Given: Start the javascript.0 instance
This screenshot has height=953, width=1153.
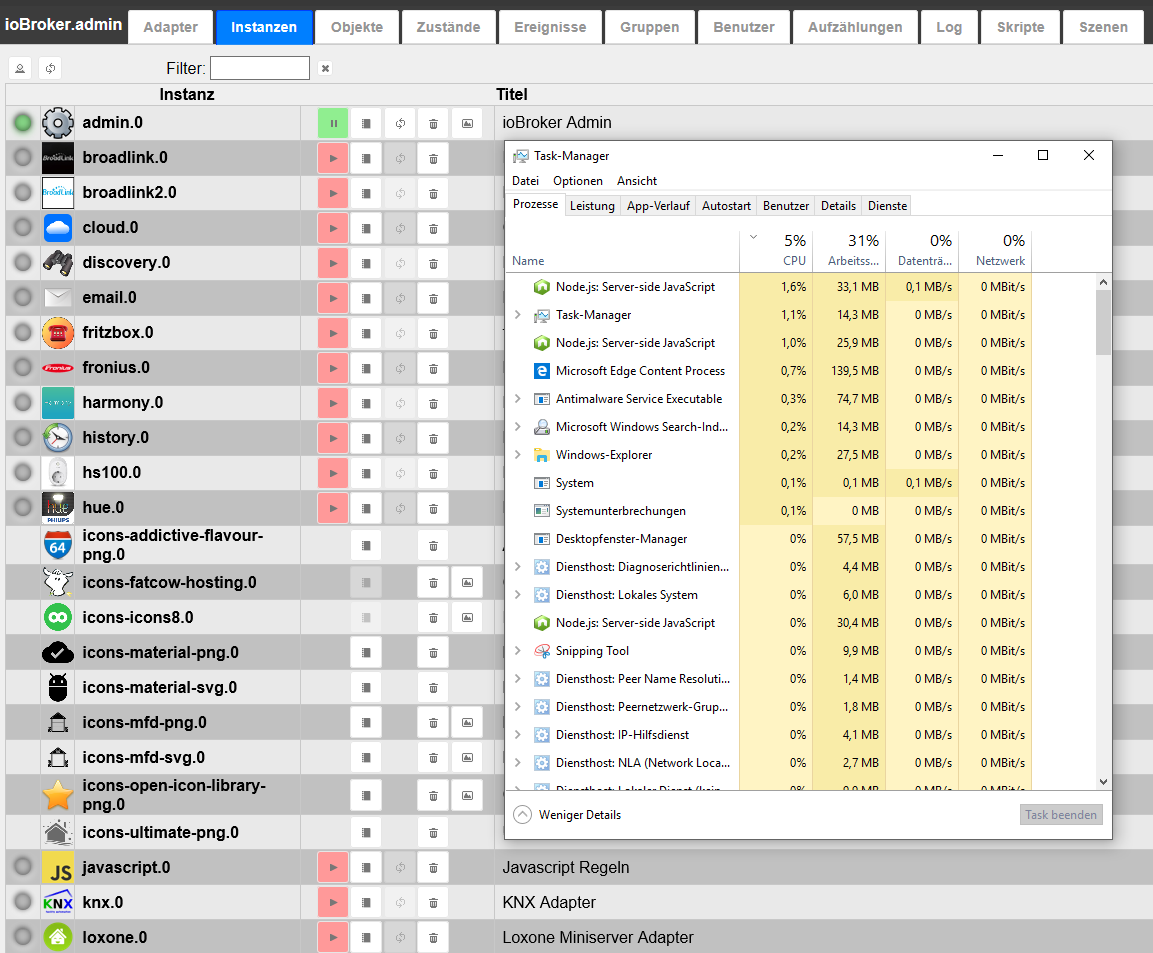Looking at the screenshot, I should (333, 868).
